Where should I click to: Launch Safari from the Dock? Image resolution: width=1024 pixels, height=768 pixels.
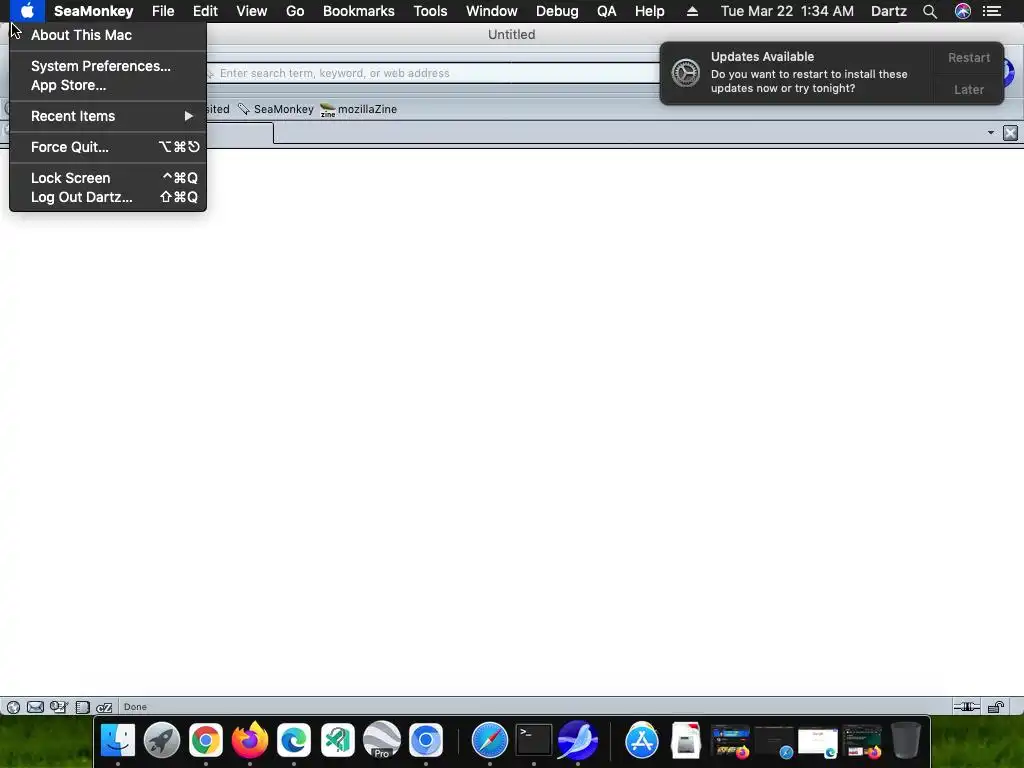489,741
